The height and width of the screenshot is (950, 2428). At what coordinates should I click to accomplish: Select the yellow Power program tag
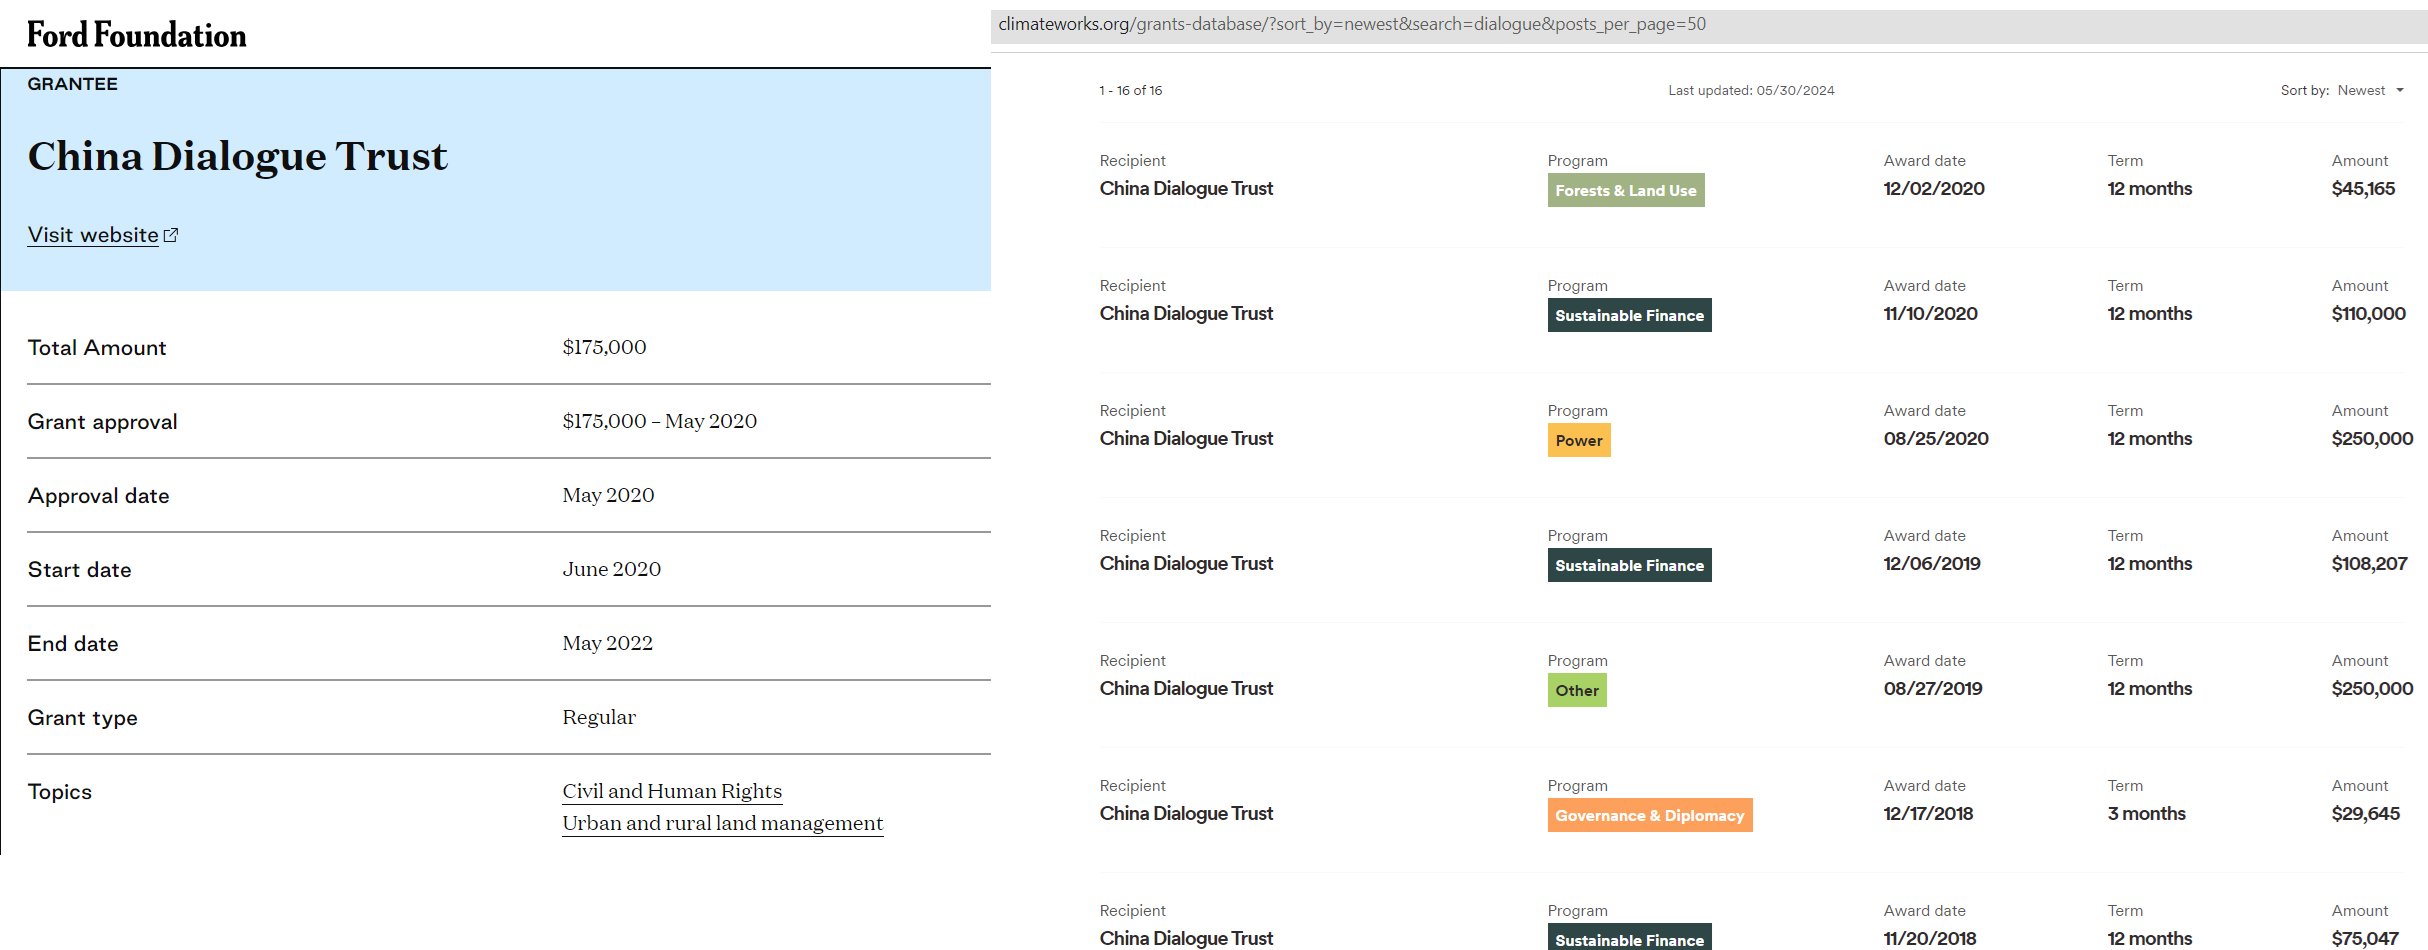[1578, 440]
